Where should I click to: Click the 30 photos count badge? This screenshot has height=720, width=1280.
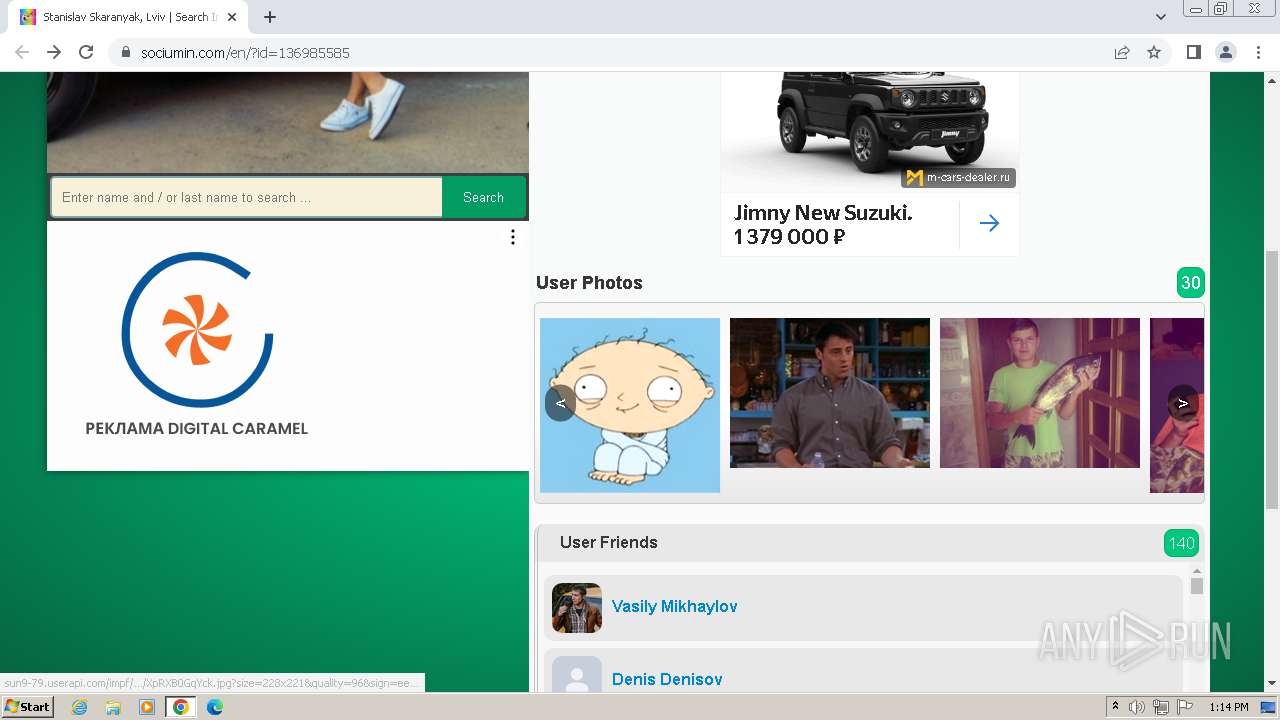tap(1191, 283)
